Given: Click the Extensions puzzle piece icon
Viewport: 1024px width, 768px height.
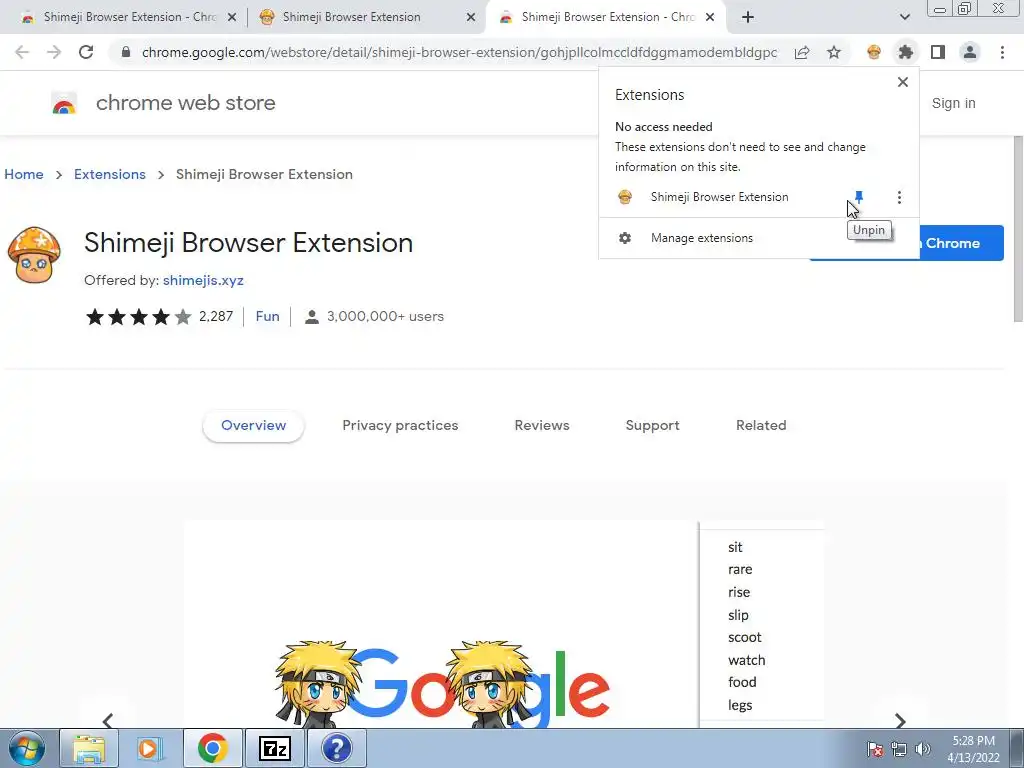Looking at the screenshot, I should click(905, 52).
